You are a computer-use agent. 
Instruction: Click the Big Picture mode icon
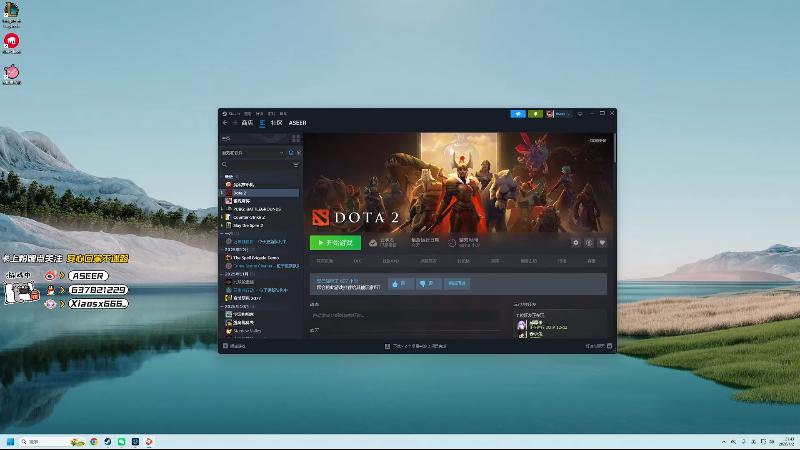580,114
